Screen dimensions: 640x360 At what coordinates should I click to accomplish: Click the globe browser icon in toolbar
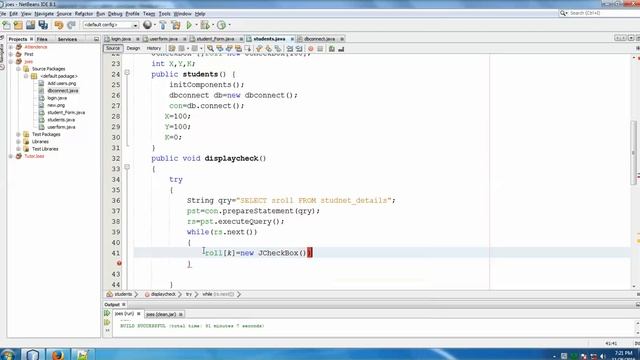147,25
